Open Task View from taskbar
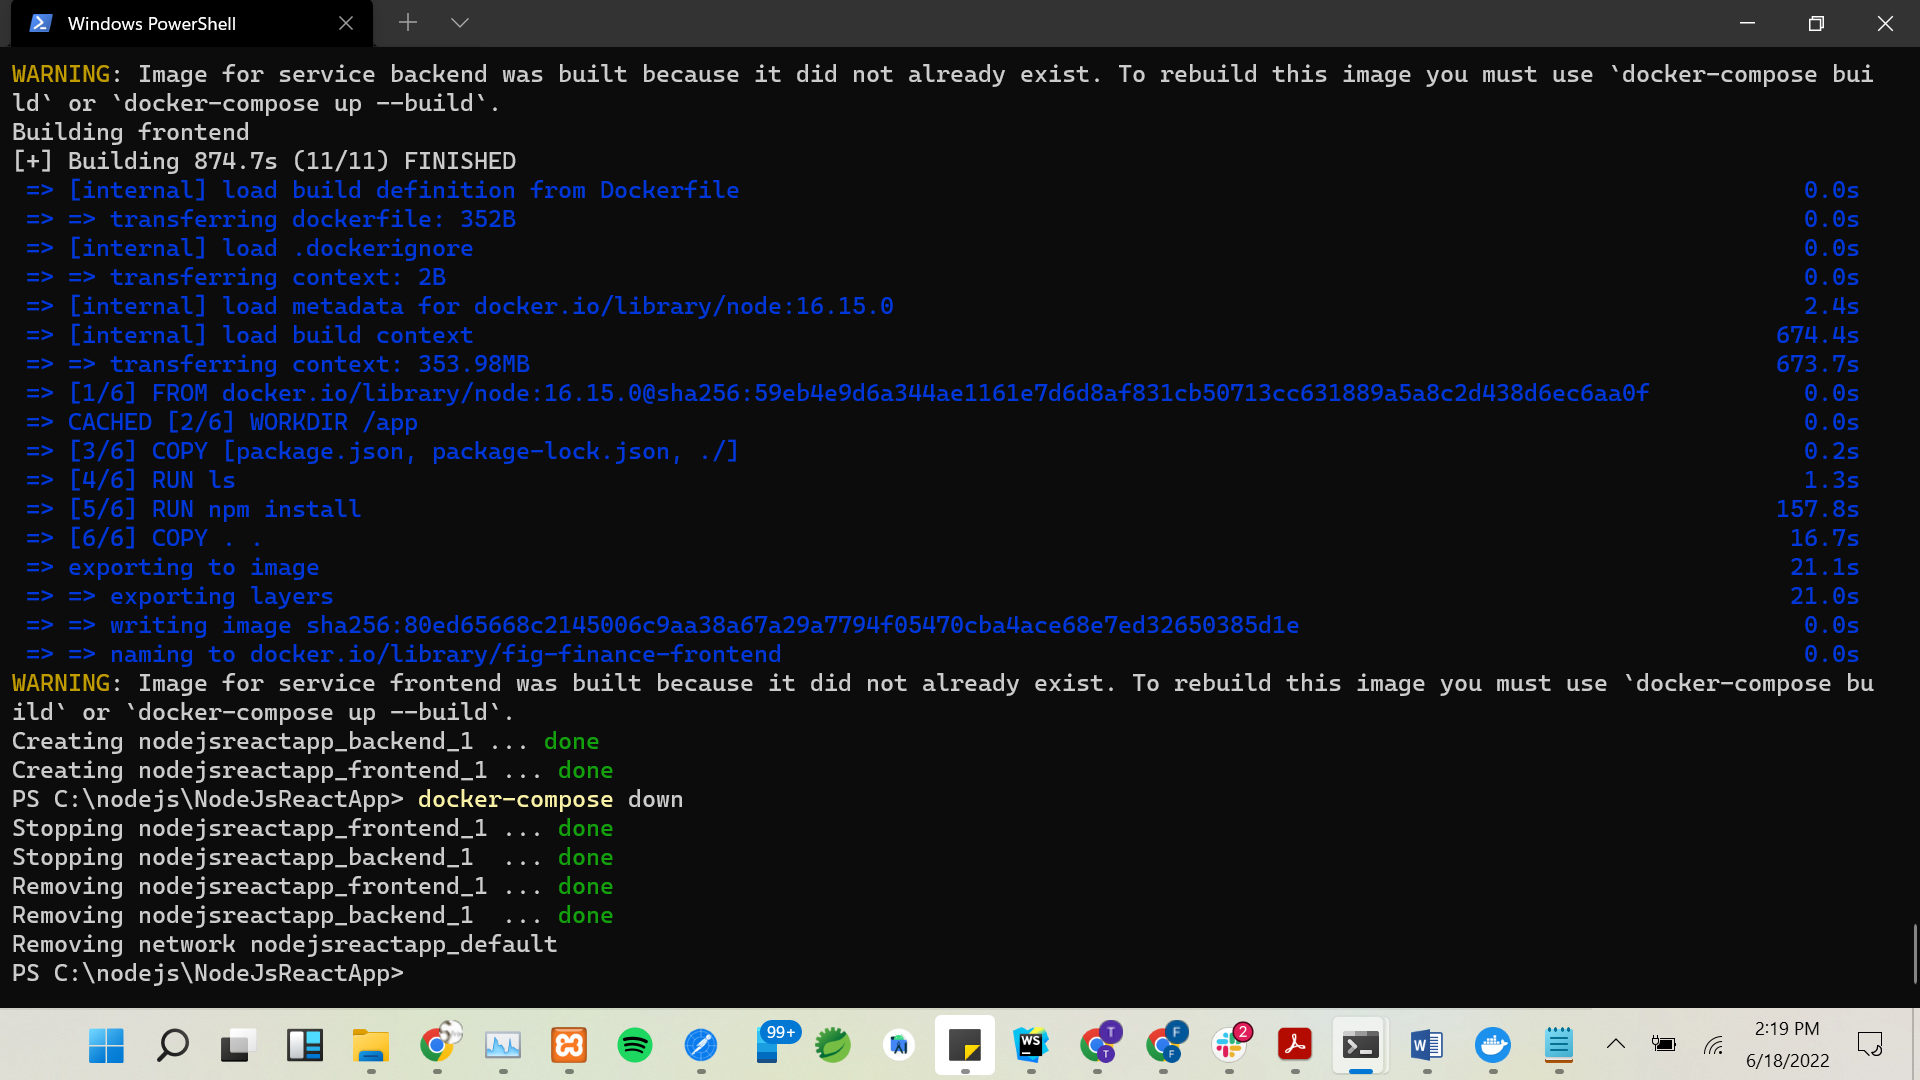Screen dimensions: 1920x1080 238,1045
